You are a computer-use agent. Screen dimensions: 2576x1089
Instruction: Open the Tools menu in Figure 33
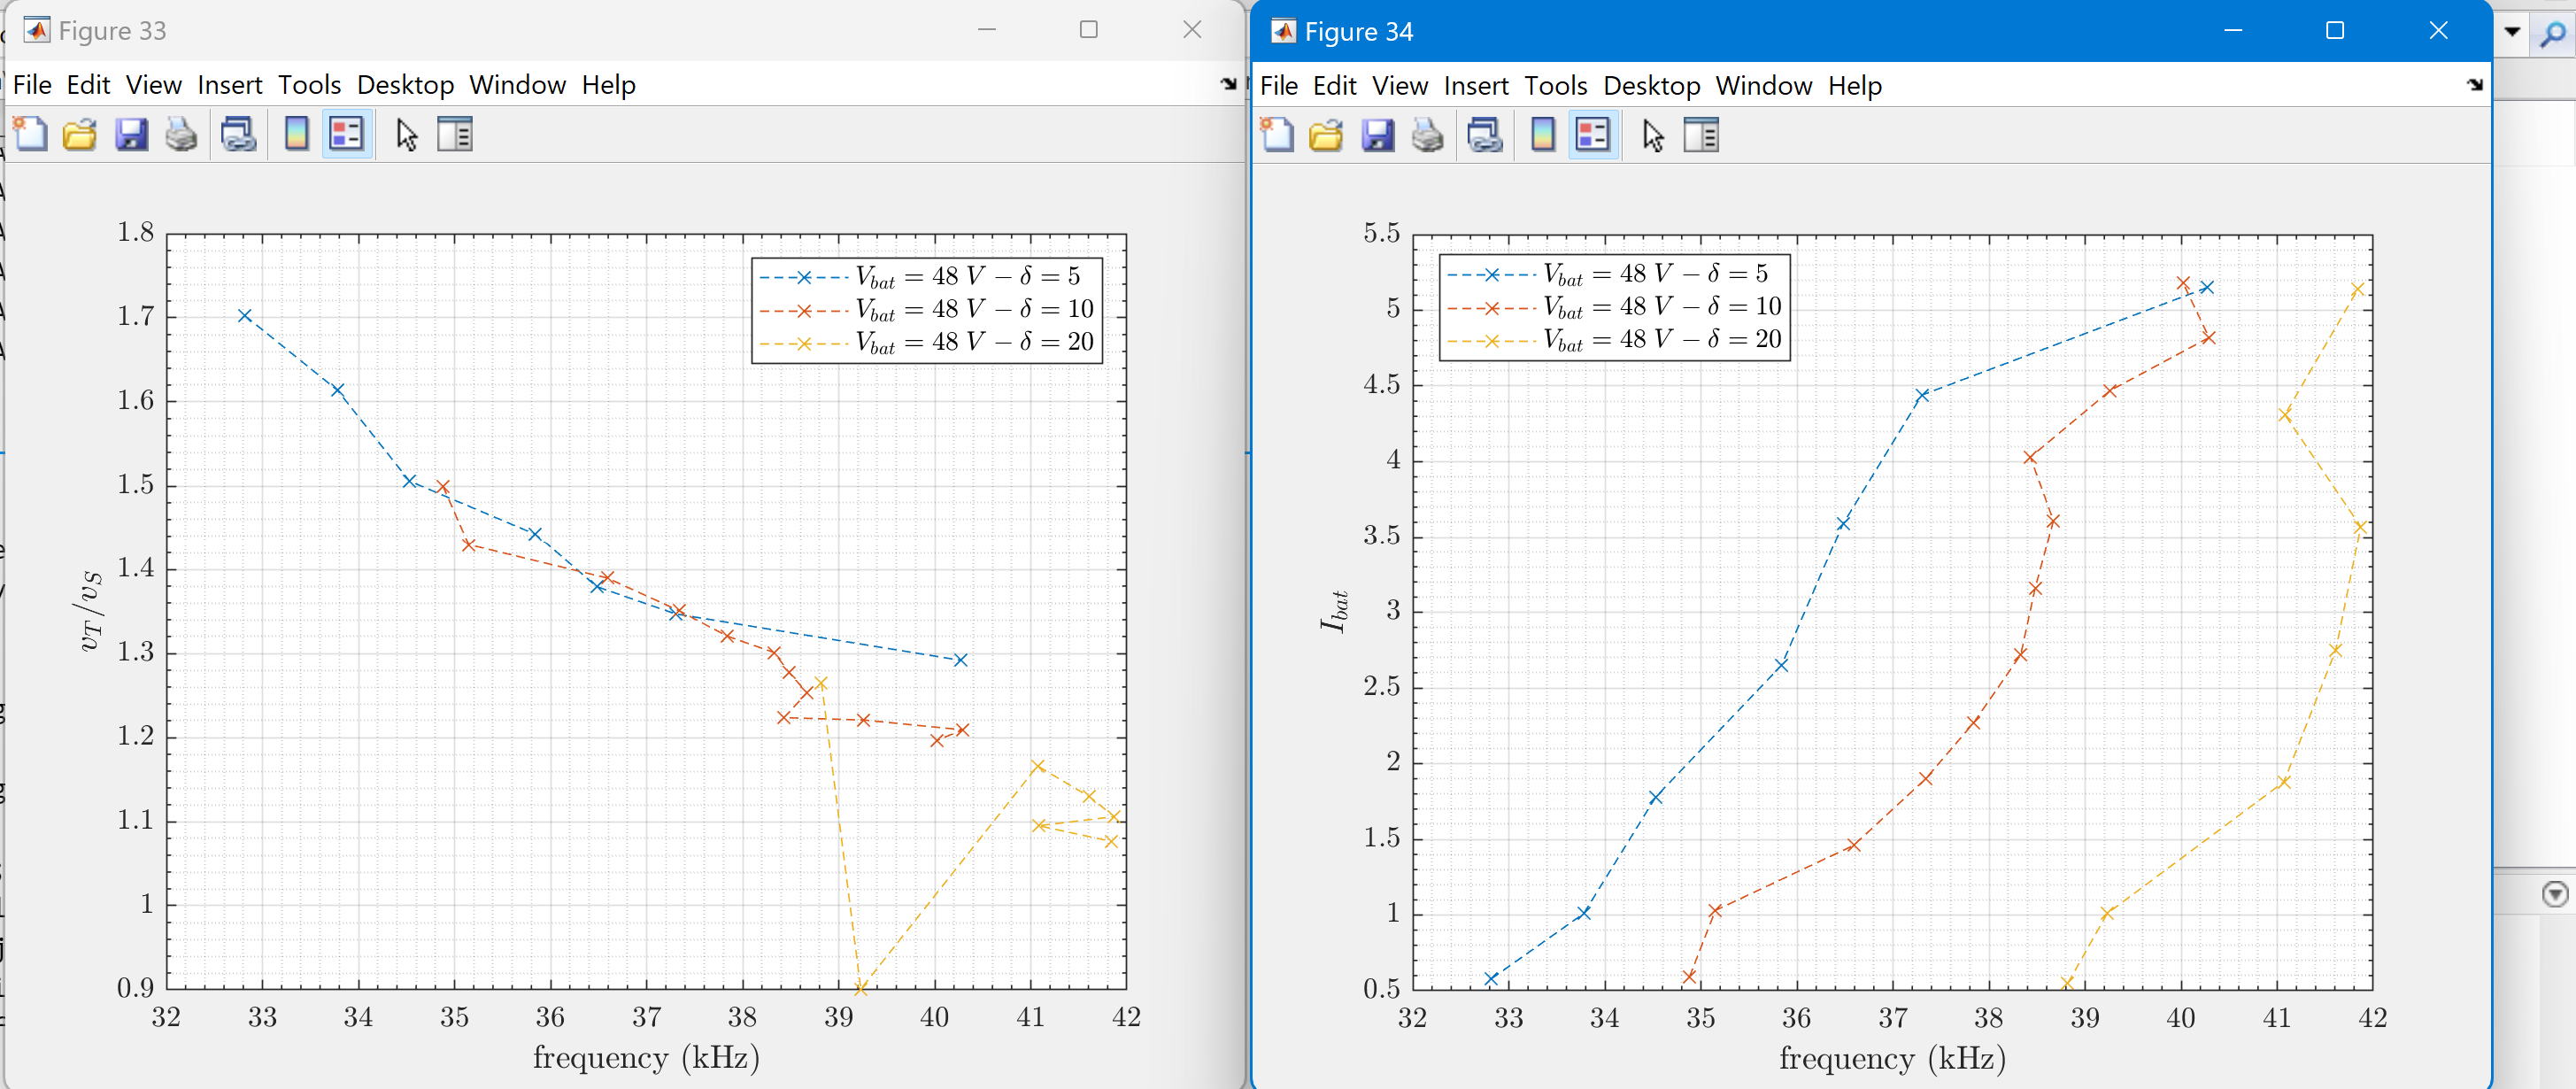(x=309, y=85)
